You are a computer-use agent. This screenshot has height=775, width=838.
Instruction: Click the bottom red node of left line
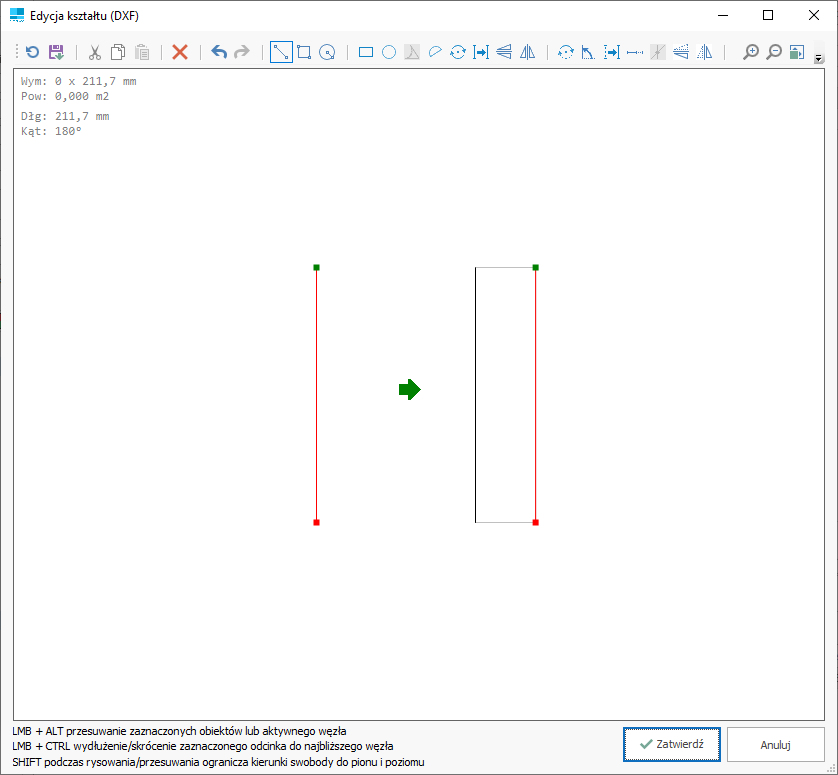pos(316,522)
